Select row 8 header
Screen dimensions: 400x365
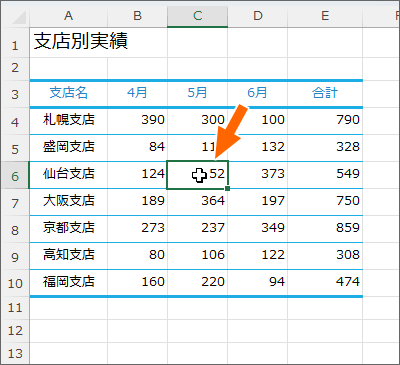pyautogui.click(x=15, y=229)
